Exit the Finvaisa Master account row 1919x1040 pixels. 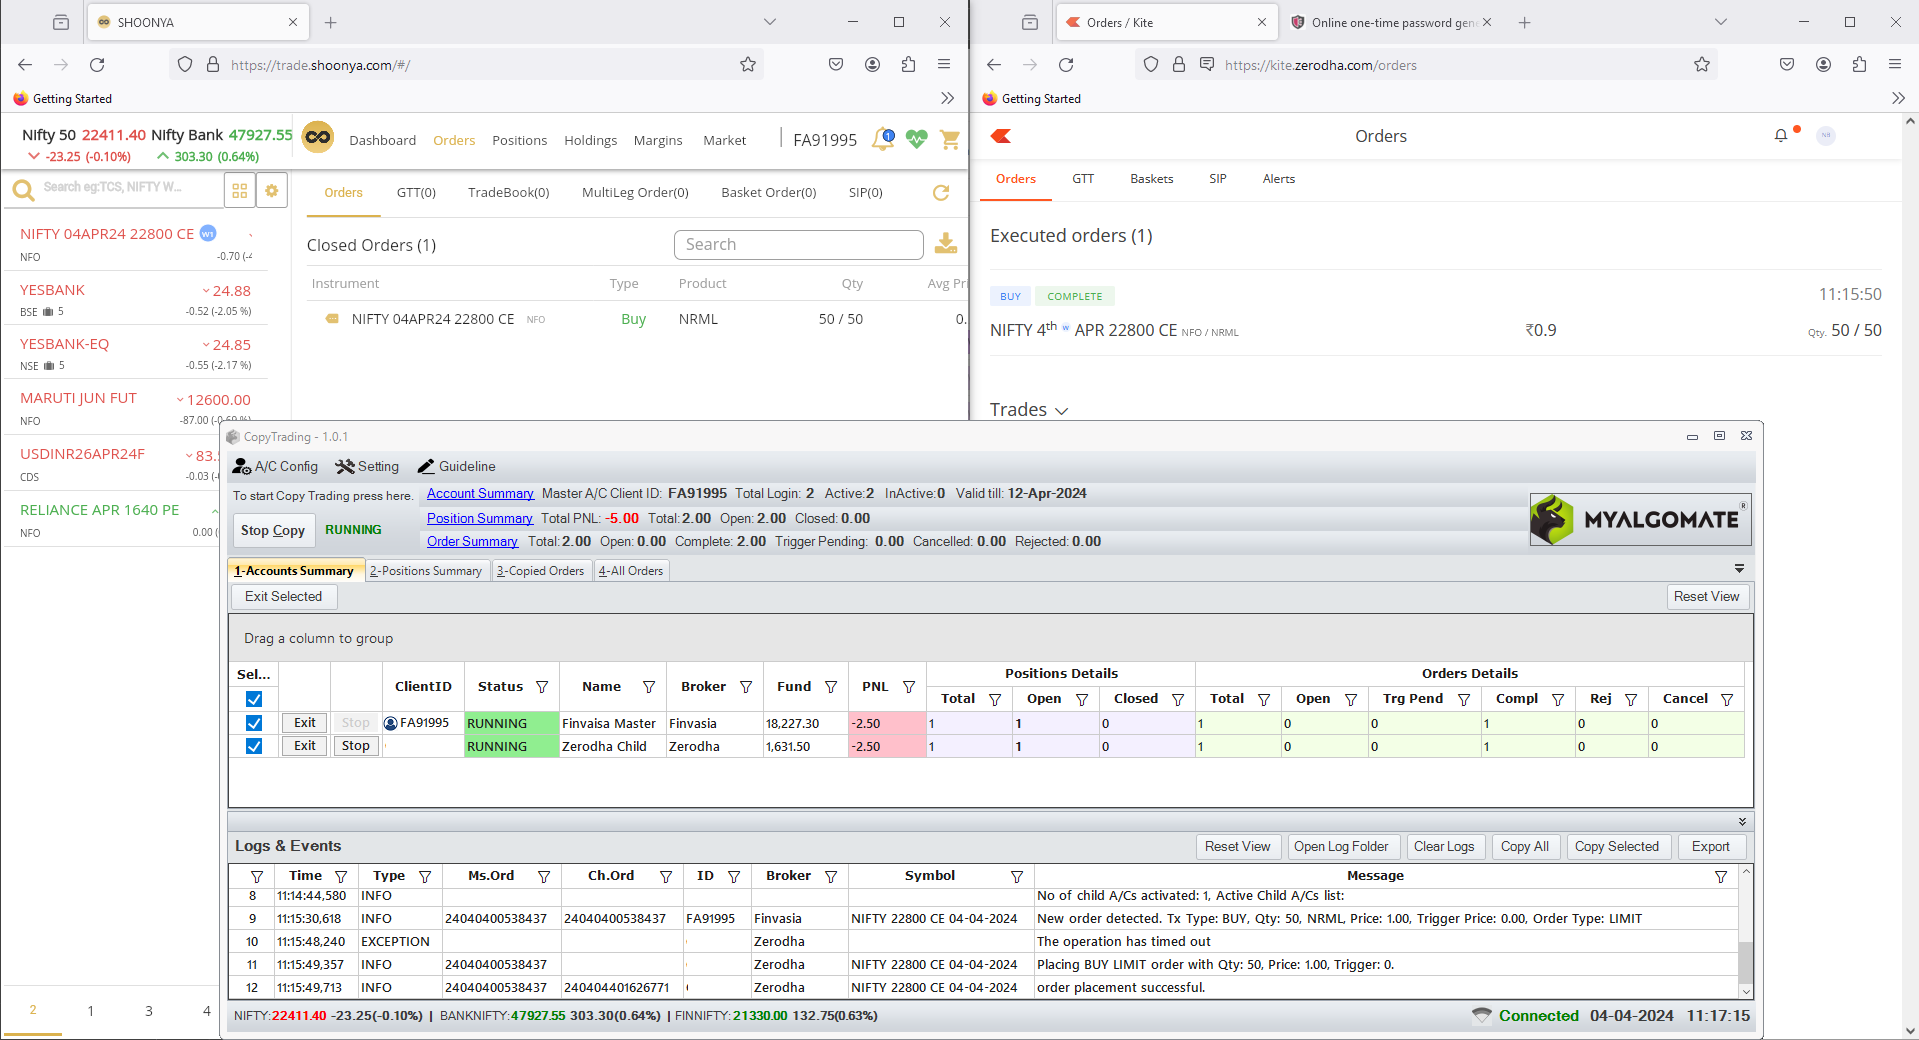[x=305, y=723]
